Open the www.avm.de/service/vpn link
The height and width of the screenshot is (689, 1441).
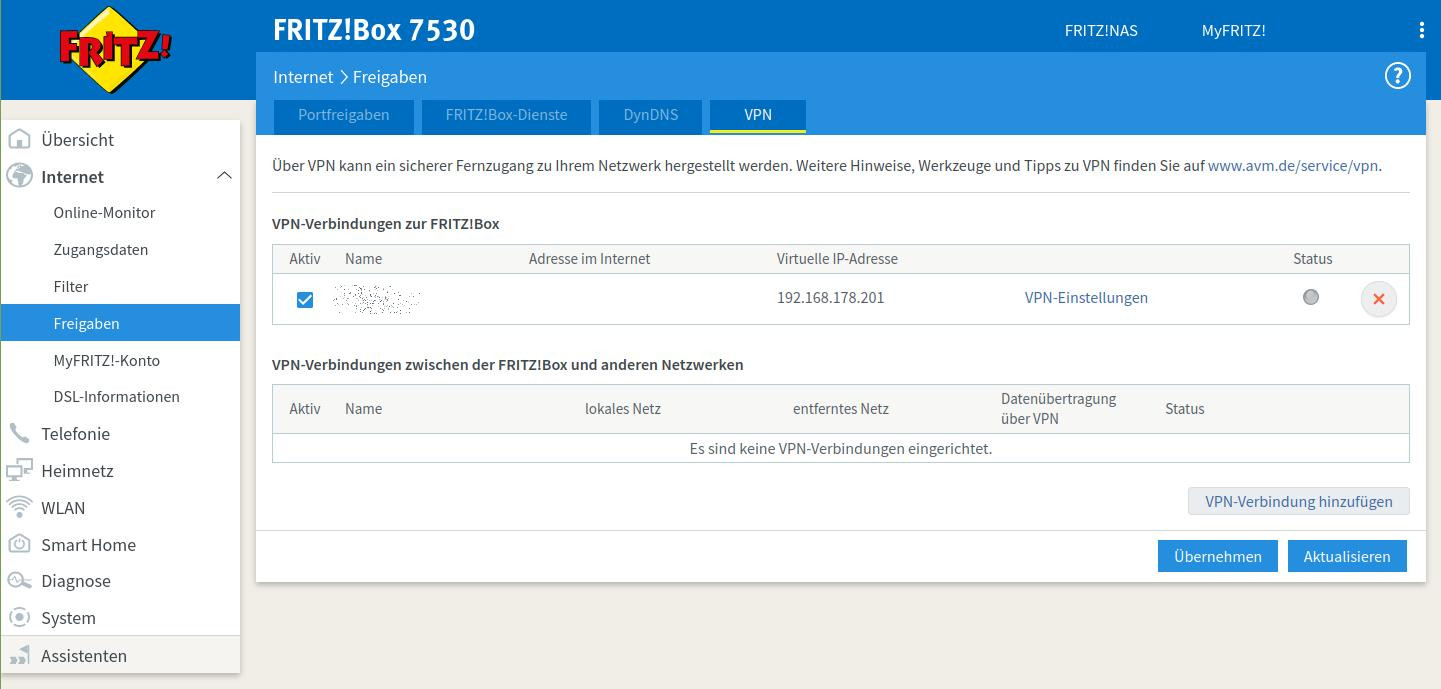point(1293,165)
